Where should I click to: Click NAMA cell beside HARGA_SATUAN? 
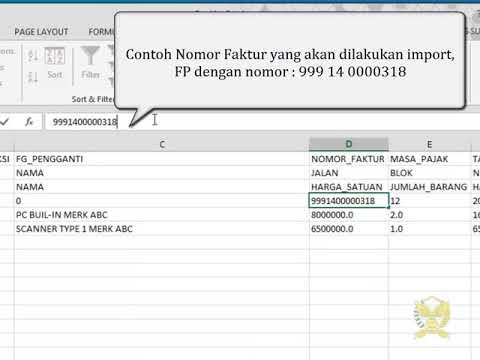click(x=162, y=187)
